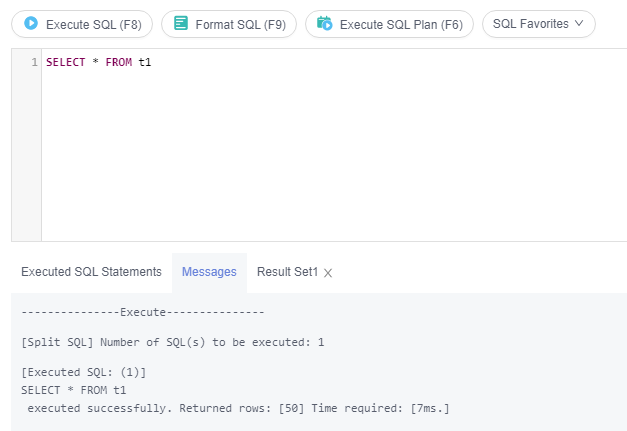Click the Execute SQL Plan calendar icon
Viewport: 627px width, 431px height.
pyautogui.click(x=325, y=23)
